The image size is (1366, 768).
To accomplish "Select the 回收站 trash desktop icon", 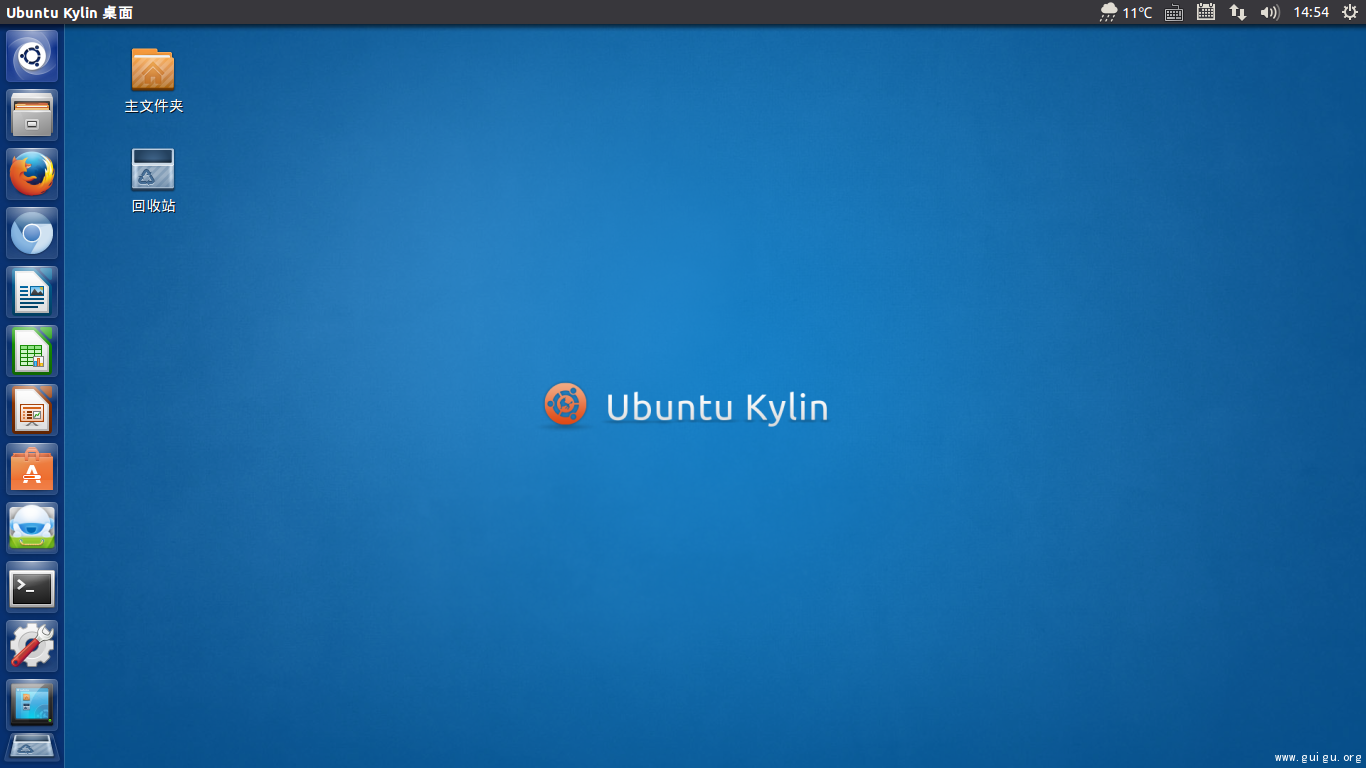I will pyautogui.click(x=153, y=180).
